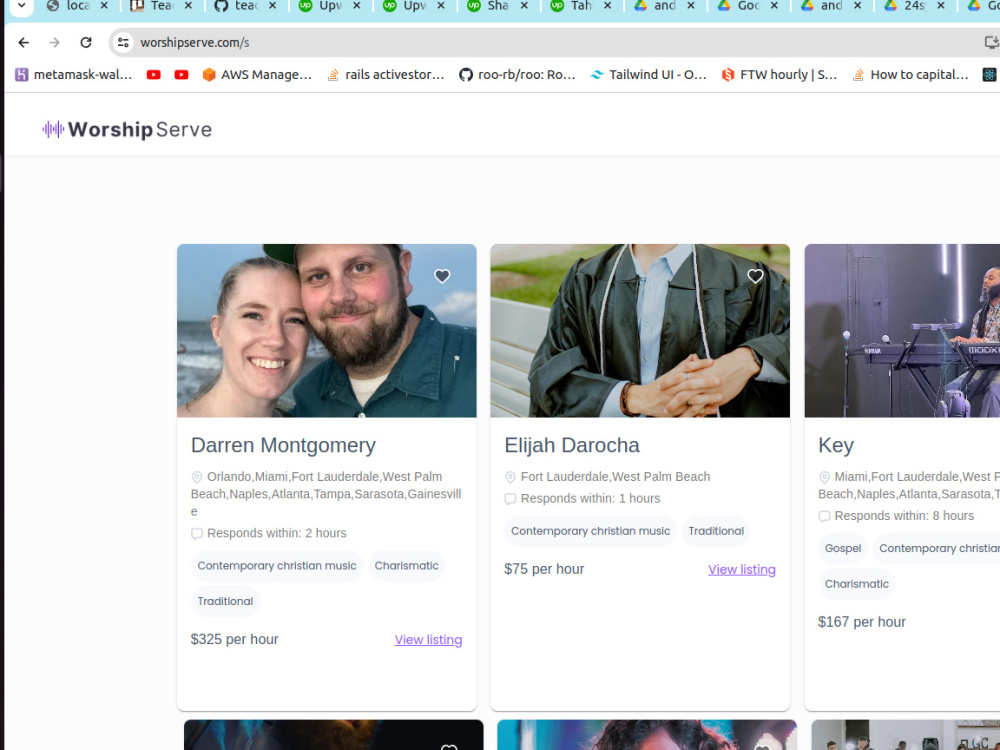The width and height of the screenshot is (1000, 750).
Task: Click the '$167 per hour' price
Action: pyautogui.click(x=862, y=622)
